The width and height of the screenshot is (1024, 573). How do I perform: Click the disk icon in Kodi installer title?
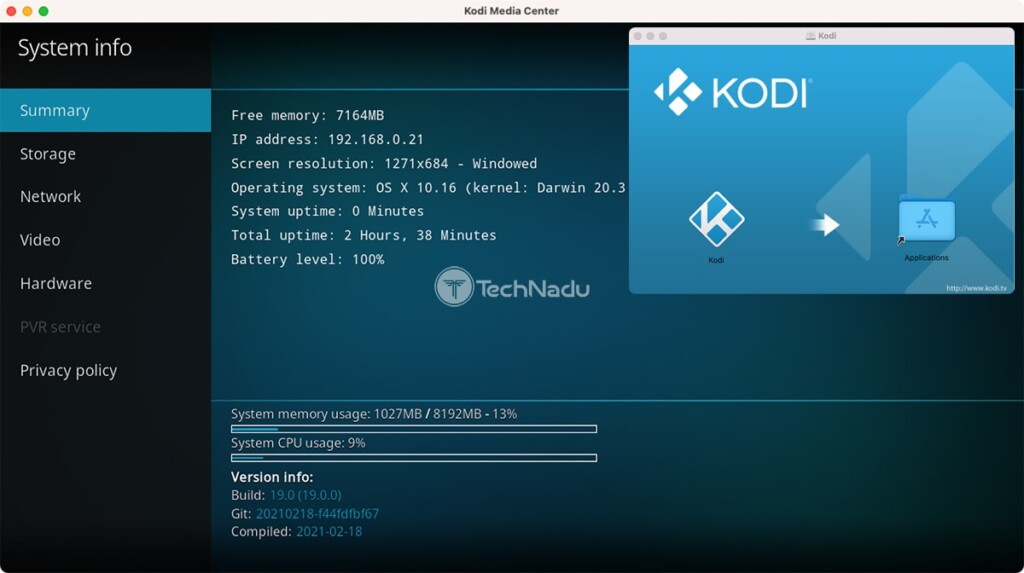(810, 36)
